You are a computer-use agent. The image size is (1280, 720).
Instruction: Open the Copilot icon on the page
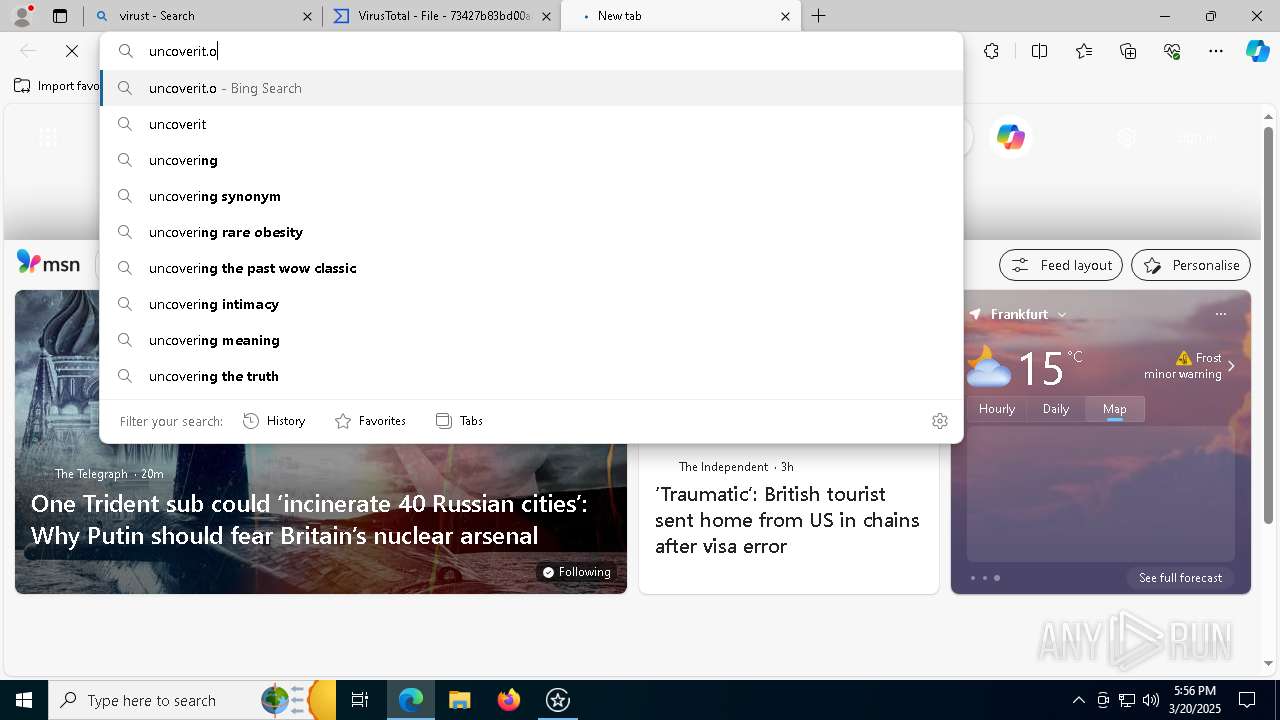coord(1011,137)
